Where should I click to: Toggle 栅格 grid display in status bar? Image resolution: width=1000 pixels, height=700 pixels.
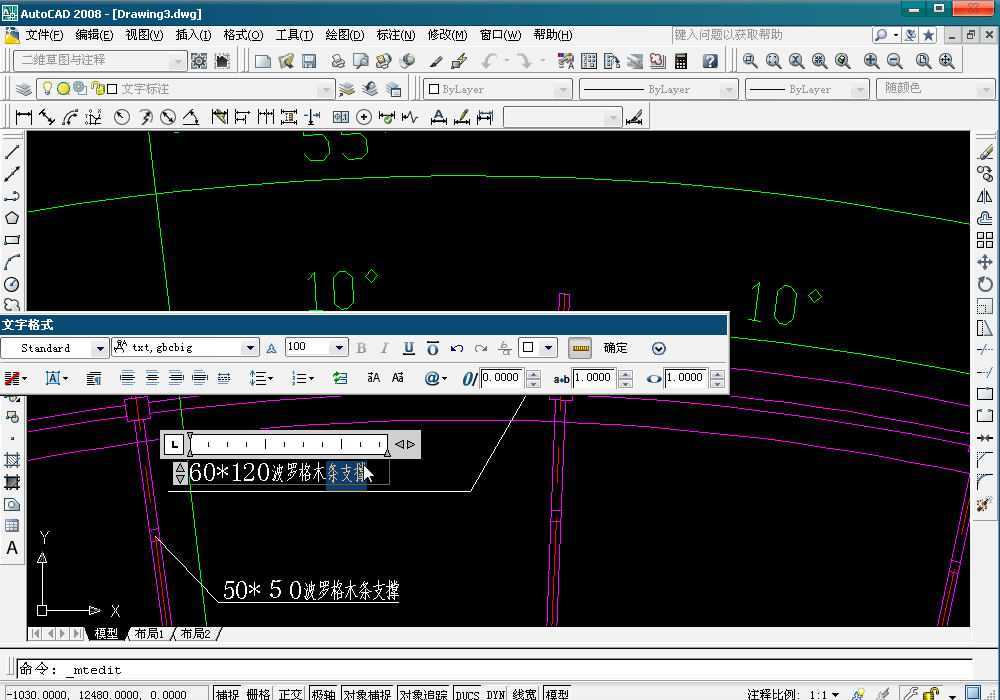click(x=258, y=694)
